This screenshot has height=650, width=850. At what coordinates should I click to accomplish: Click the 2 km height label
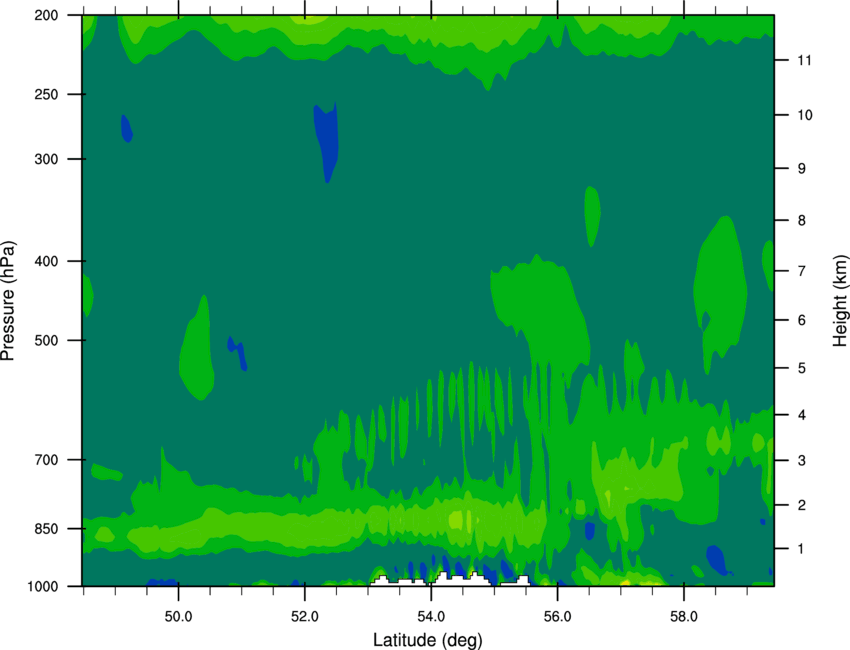[801, 505]
